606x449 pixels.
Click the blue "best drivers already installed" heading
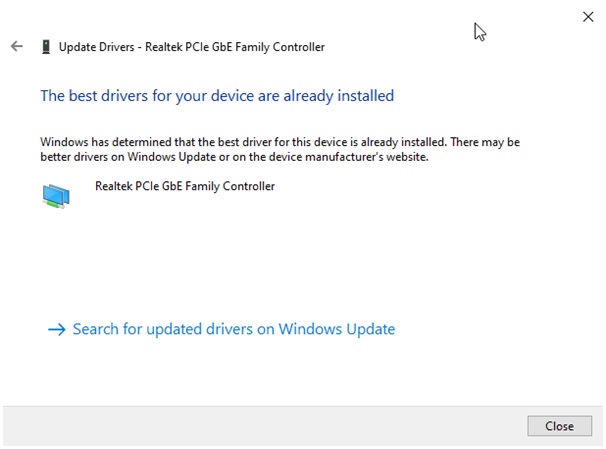click(x=217, y=96)
